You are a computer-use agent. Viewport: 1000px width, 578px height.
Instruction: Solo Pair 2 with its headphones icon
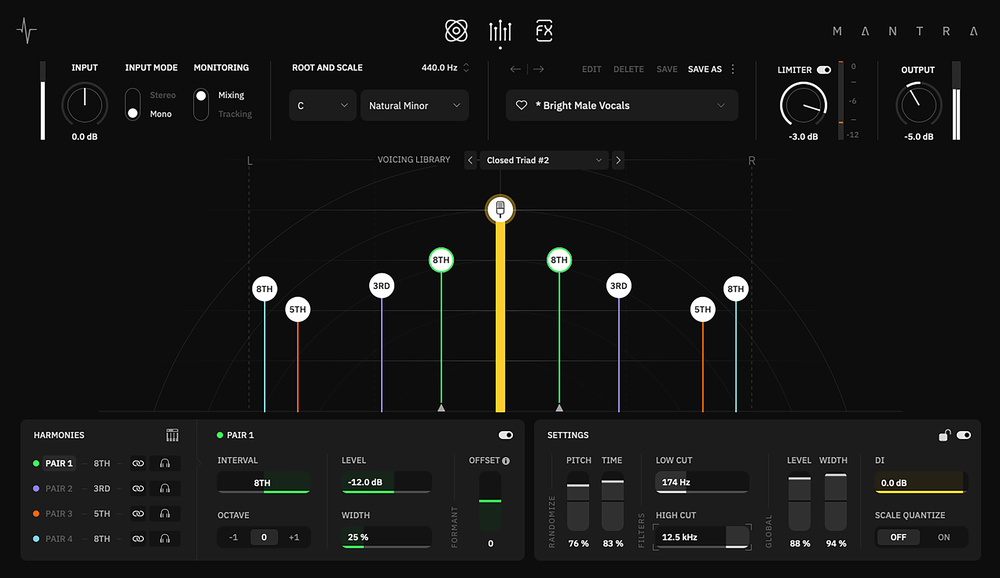click(165, 489)
